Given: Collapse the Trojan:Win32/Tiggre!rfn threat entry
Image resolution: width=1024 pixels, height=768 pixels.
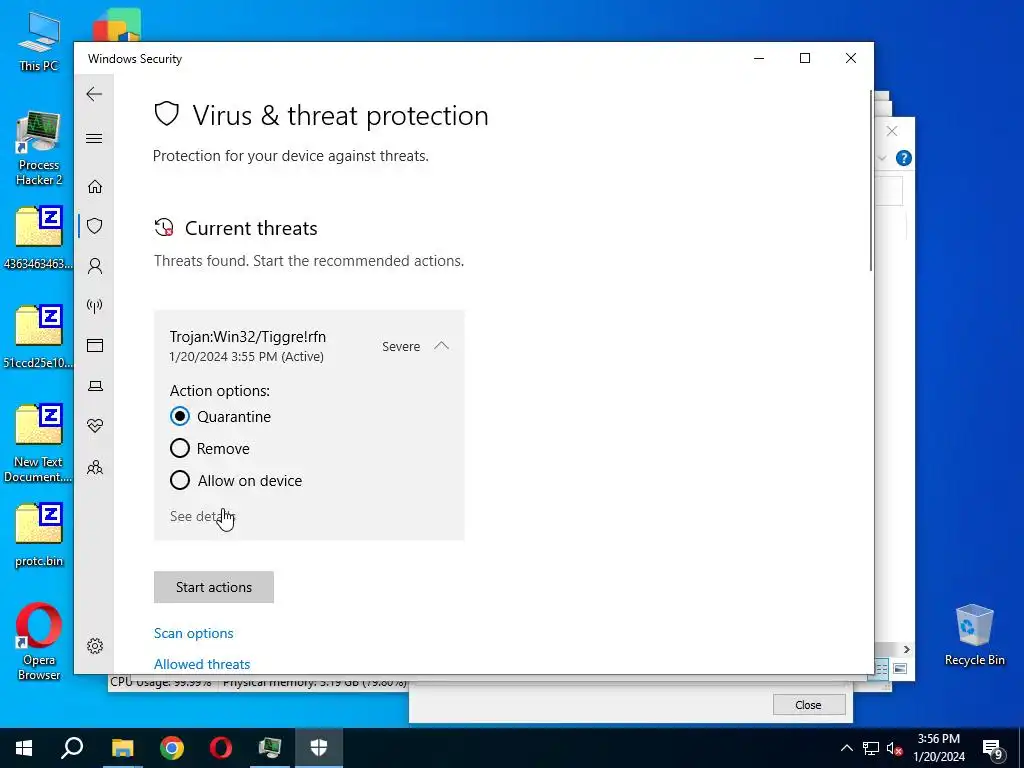Looking at the screenshot, I should pyautogui.click(x=441, y=346).
